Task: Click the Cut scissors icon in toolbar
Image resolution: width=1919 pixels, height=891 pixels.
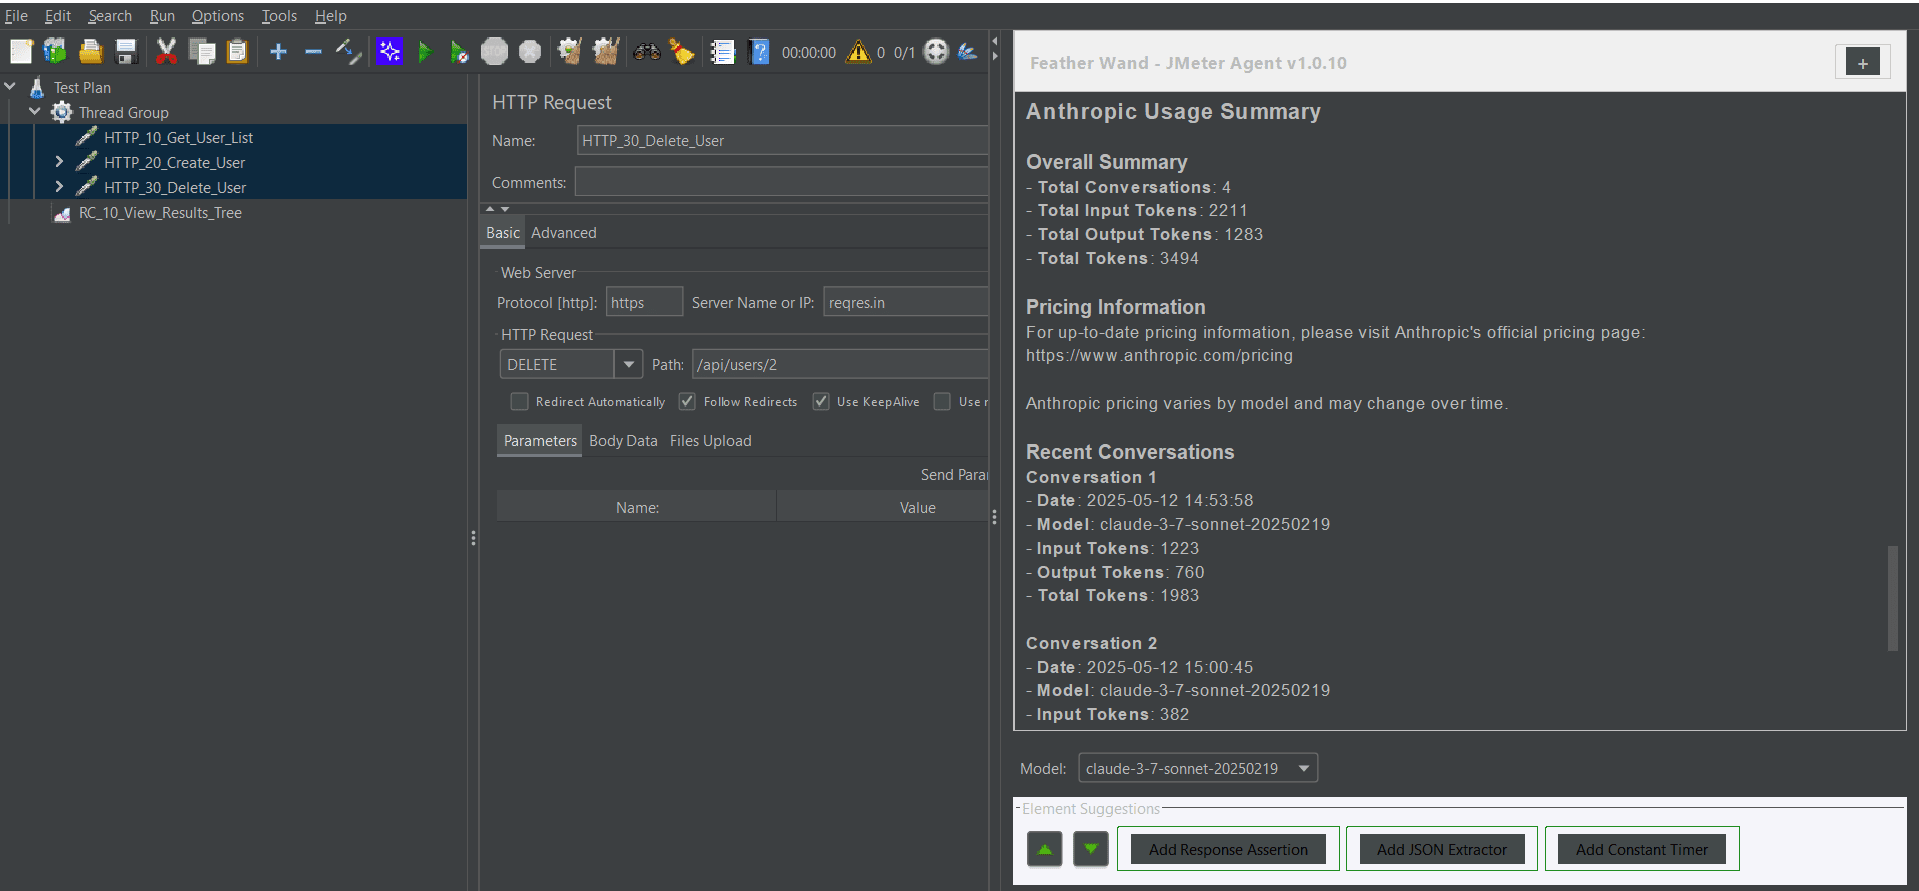Action: pos(166,52)
